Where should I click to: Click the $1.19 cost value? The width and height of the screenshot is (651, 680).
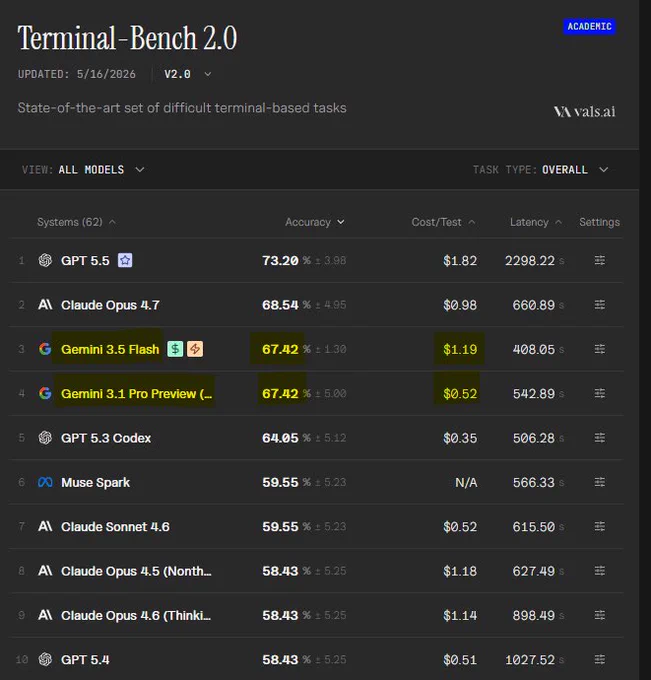tap(460, 349)
